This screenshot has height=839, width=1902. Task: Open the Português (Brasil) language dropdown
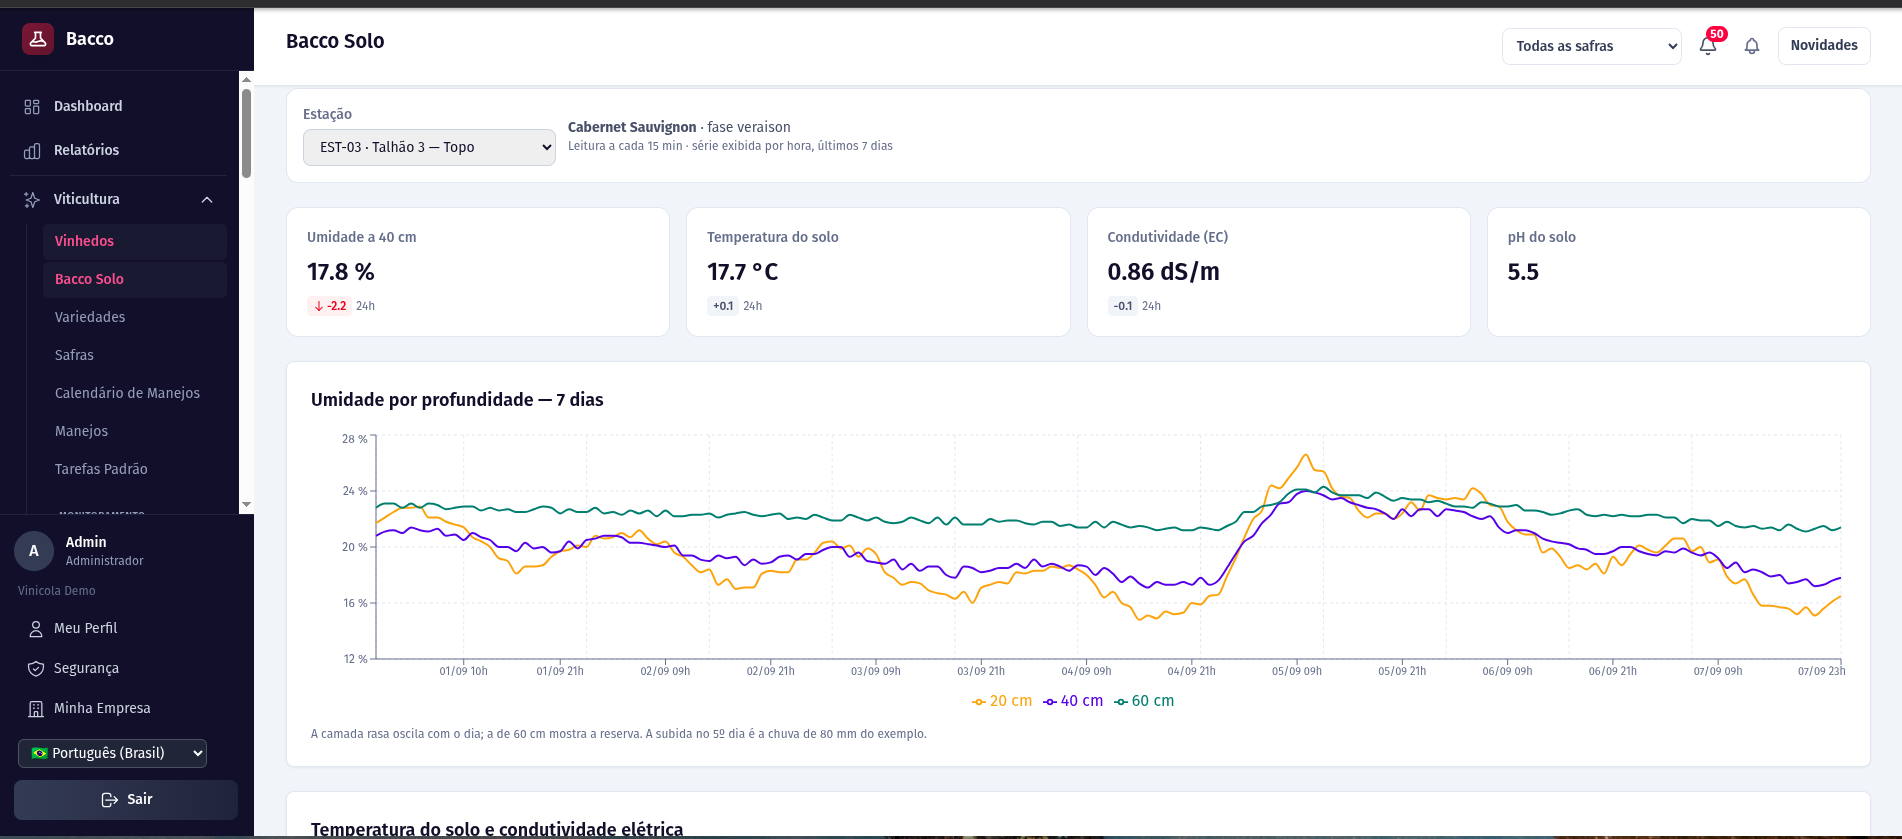112,753
